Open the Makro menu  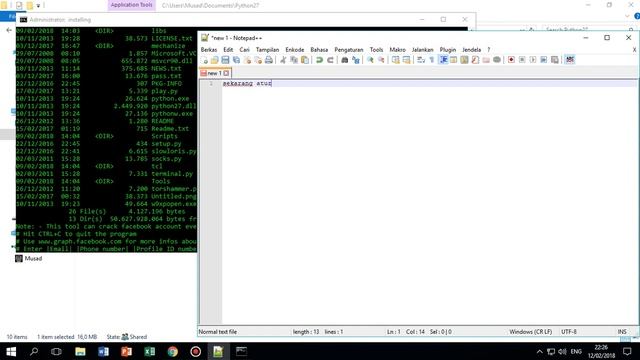point(398,49)
